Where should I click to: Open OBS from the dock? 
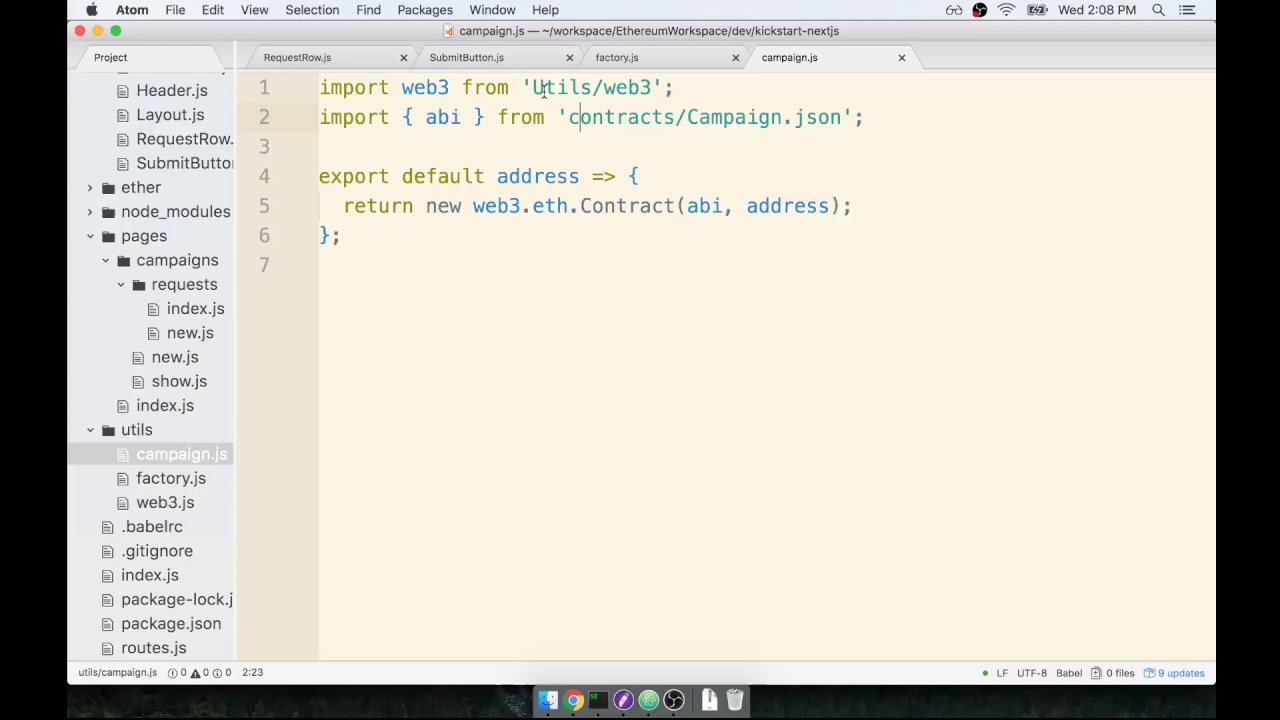tap(674, 700)
